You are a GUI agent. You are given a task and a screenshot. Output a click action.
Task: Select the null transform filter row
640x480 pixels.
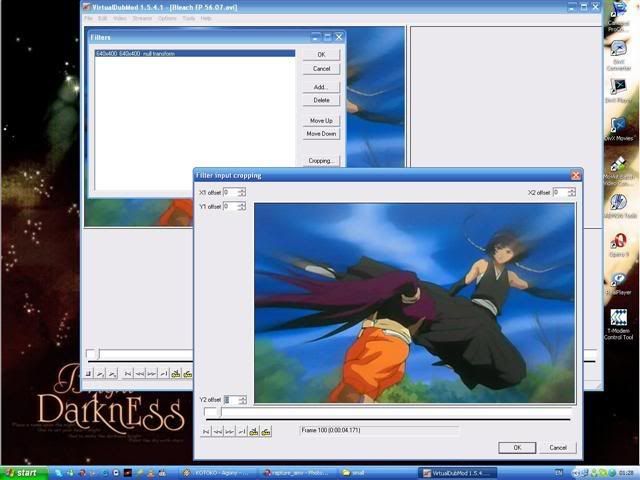click(195, 53)
